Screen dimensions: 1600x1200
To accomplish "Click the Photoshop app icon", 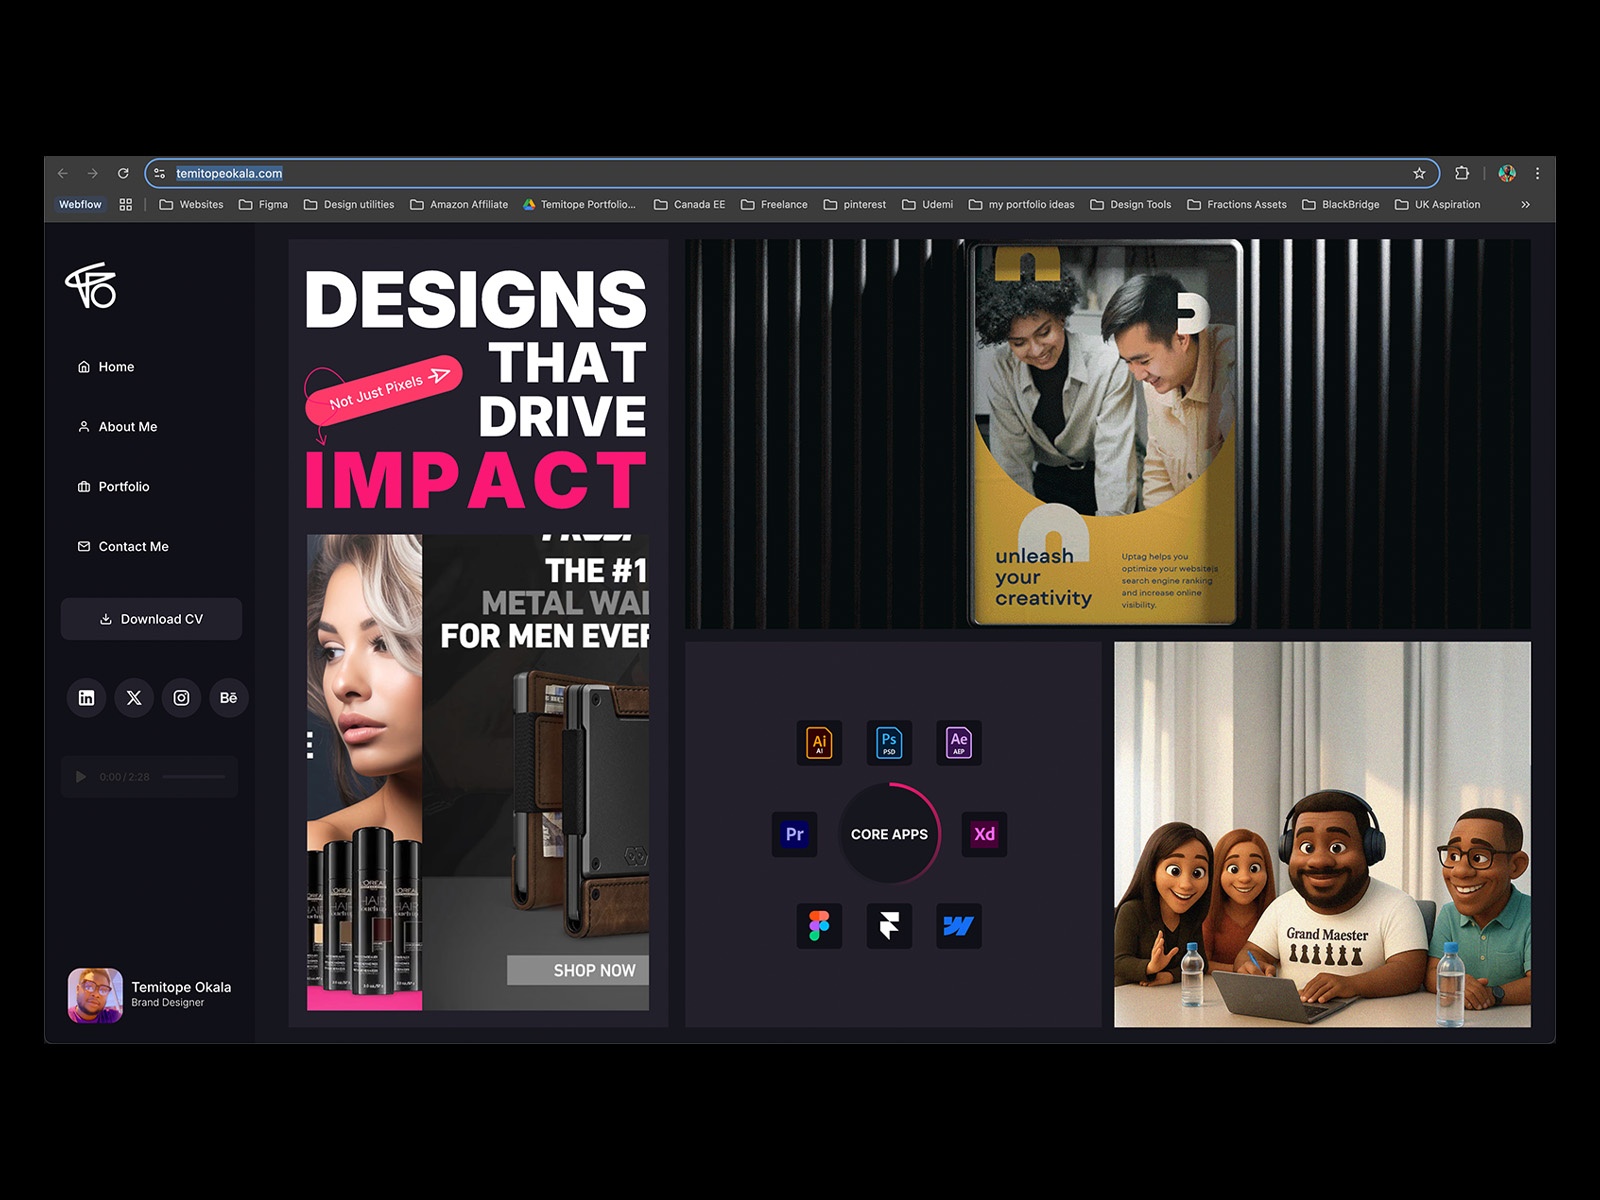I will pyautogui.click(x=889, y=742).
